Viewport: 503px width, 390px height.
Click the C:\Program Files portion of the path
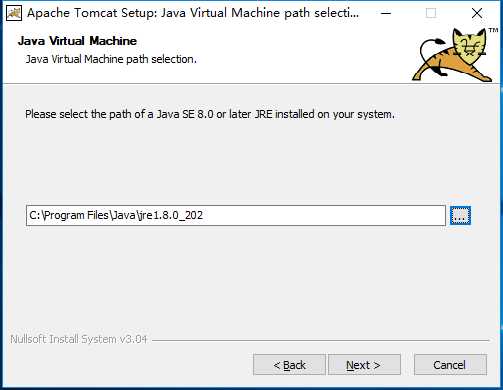69,215
